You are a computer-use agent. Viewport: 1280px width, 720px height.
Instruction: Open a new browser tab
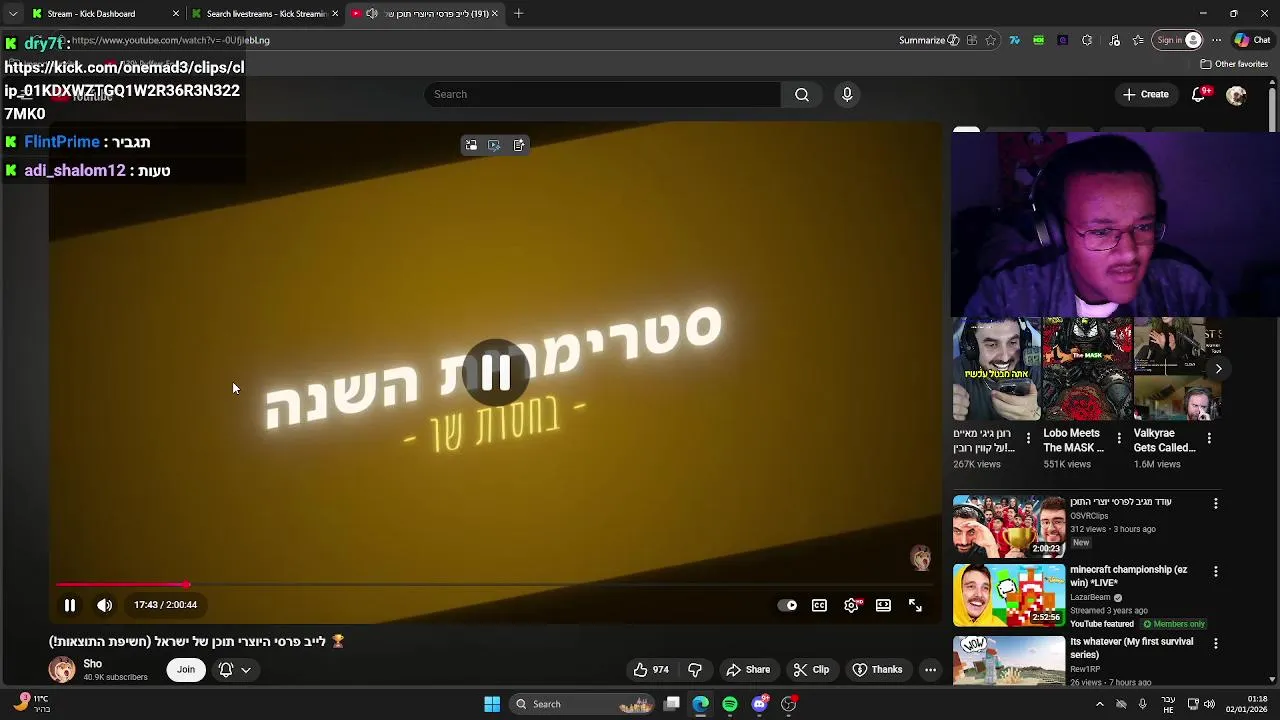518,14
